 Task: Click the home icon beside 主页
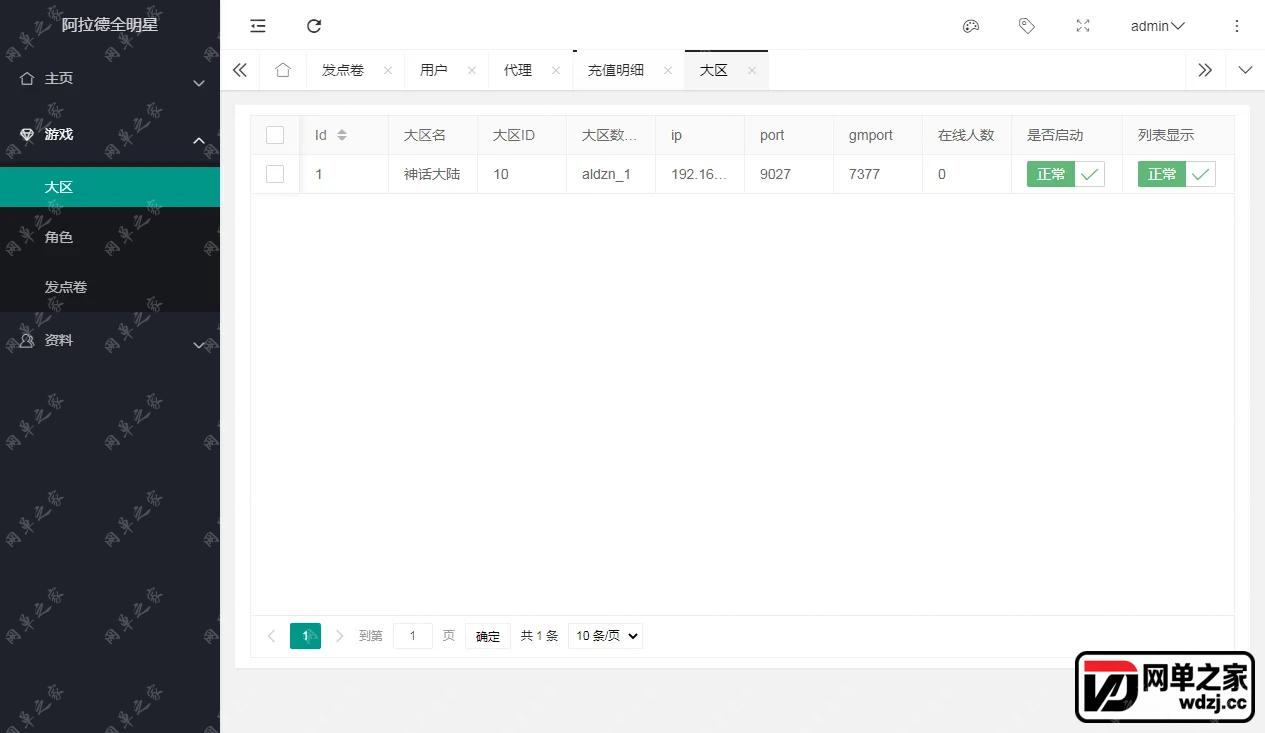click(x=27, y=78)
